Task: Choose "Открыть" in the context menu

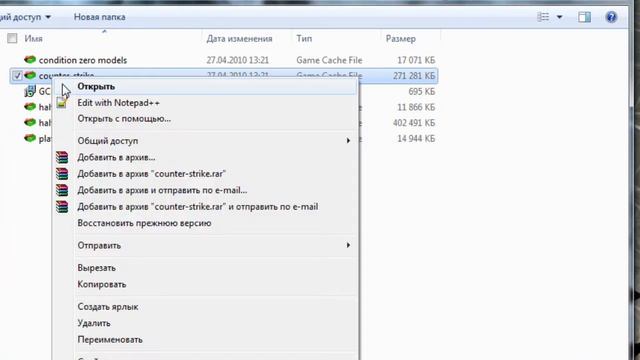Action: click(x=96, y=87)
